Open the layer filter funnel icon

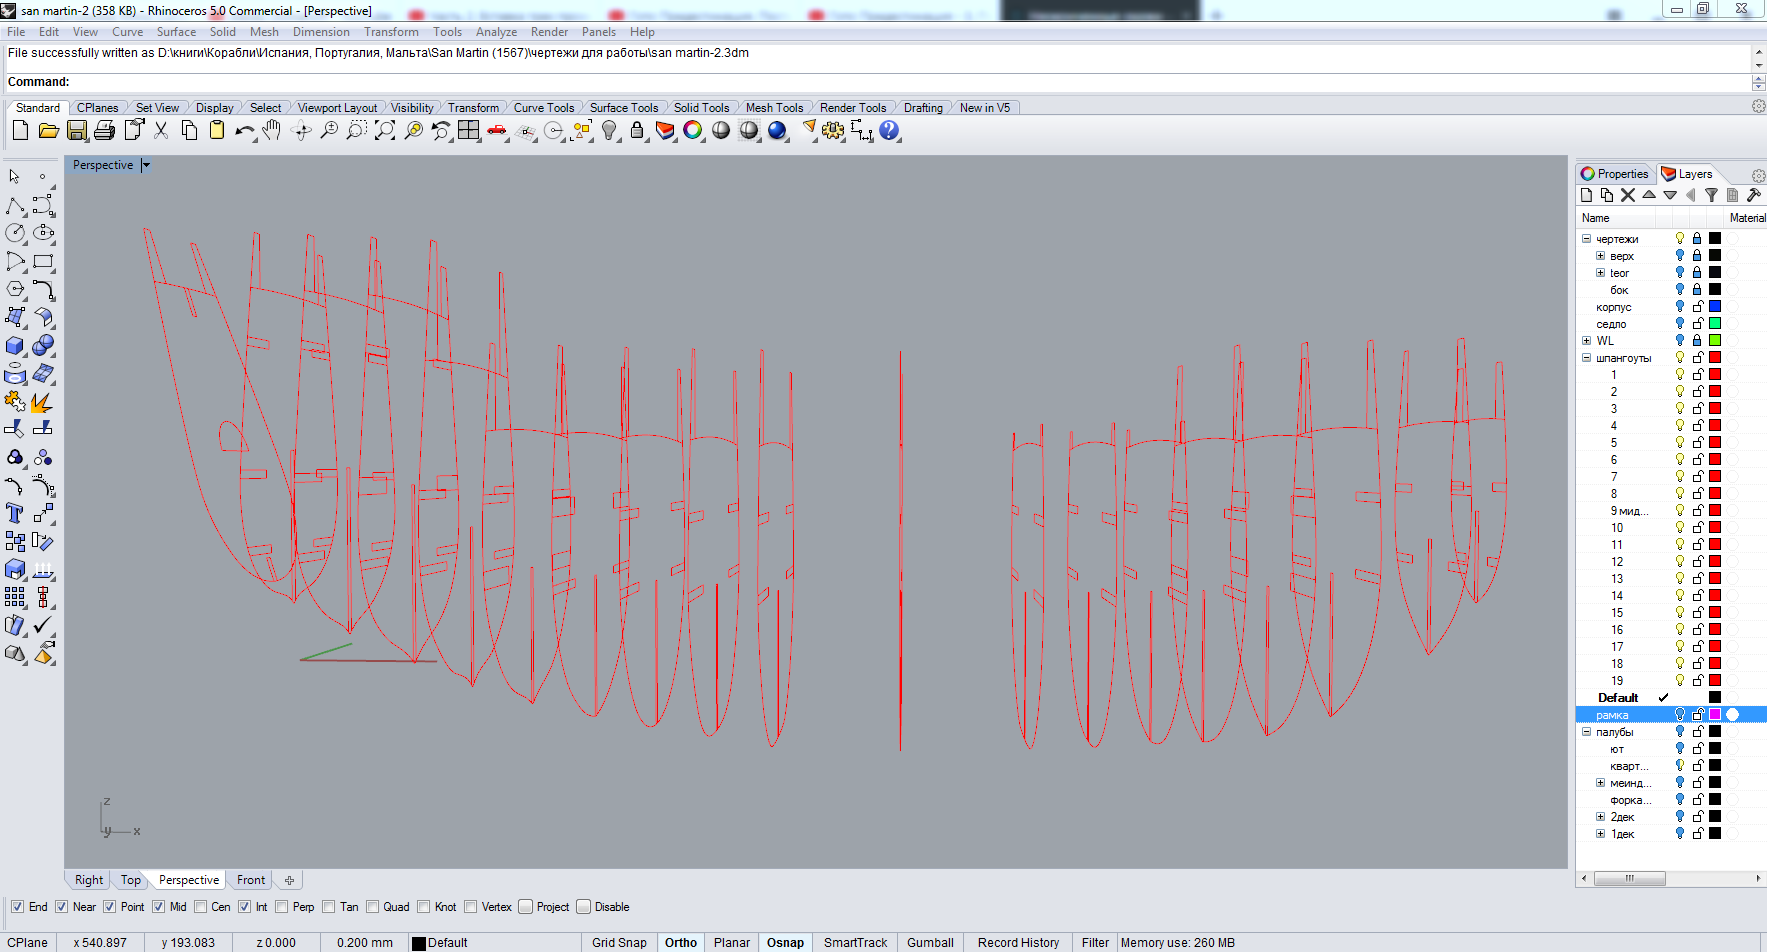click(x=1711, y=195)
